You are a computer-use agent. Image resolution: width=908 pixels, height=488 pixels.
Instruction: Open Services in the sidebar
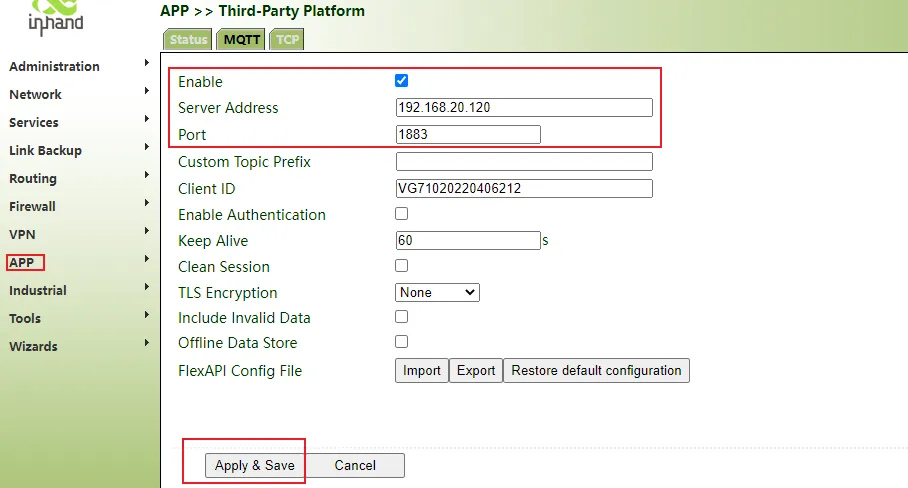pyautogui.click(x=34, y=123)
